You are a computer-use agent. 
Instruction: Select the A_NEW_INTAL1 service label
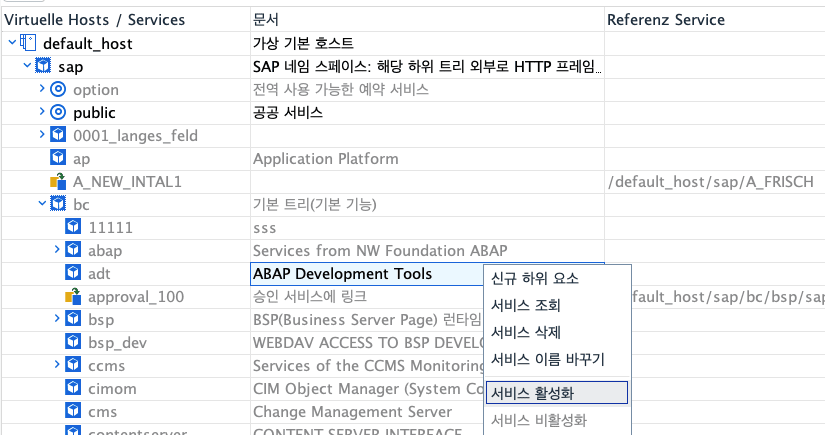127,181
